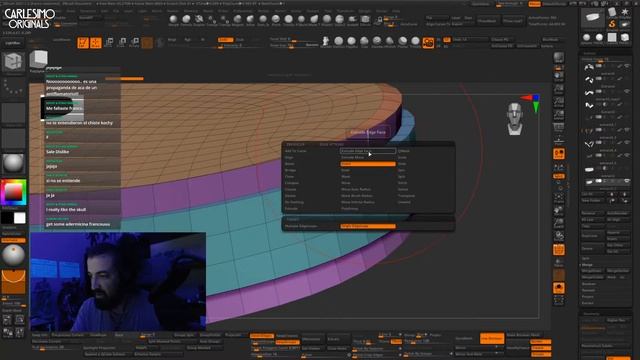This screenshot has width=640, height=360.
Task: Click the XYZ axis orientation gizmo
Action: click(532, 102)
